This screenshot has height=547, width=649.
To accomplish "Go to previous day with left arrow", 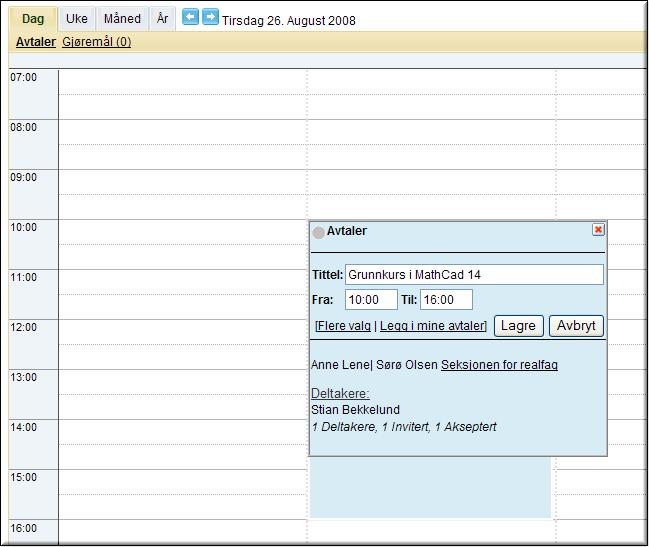I will pos(190,17).
